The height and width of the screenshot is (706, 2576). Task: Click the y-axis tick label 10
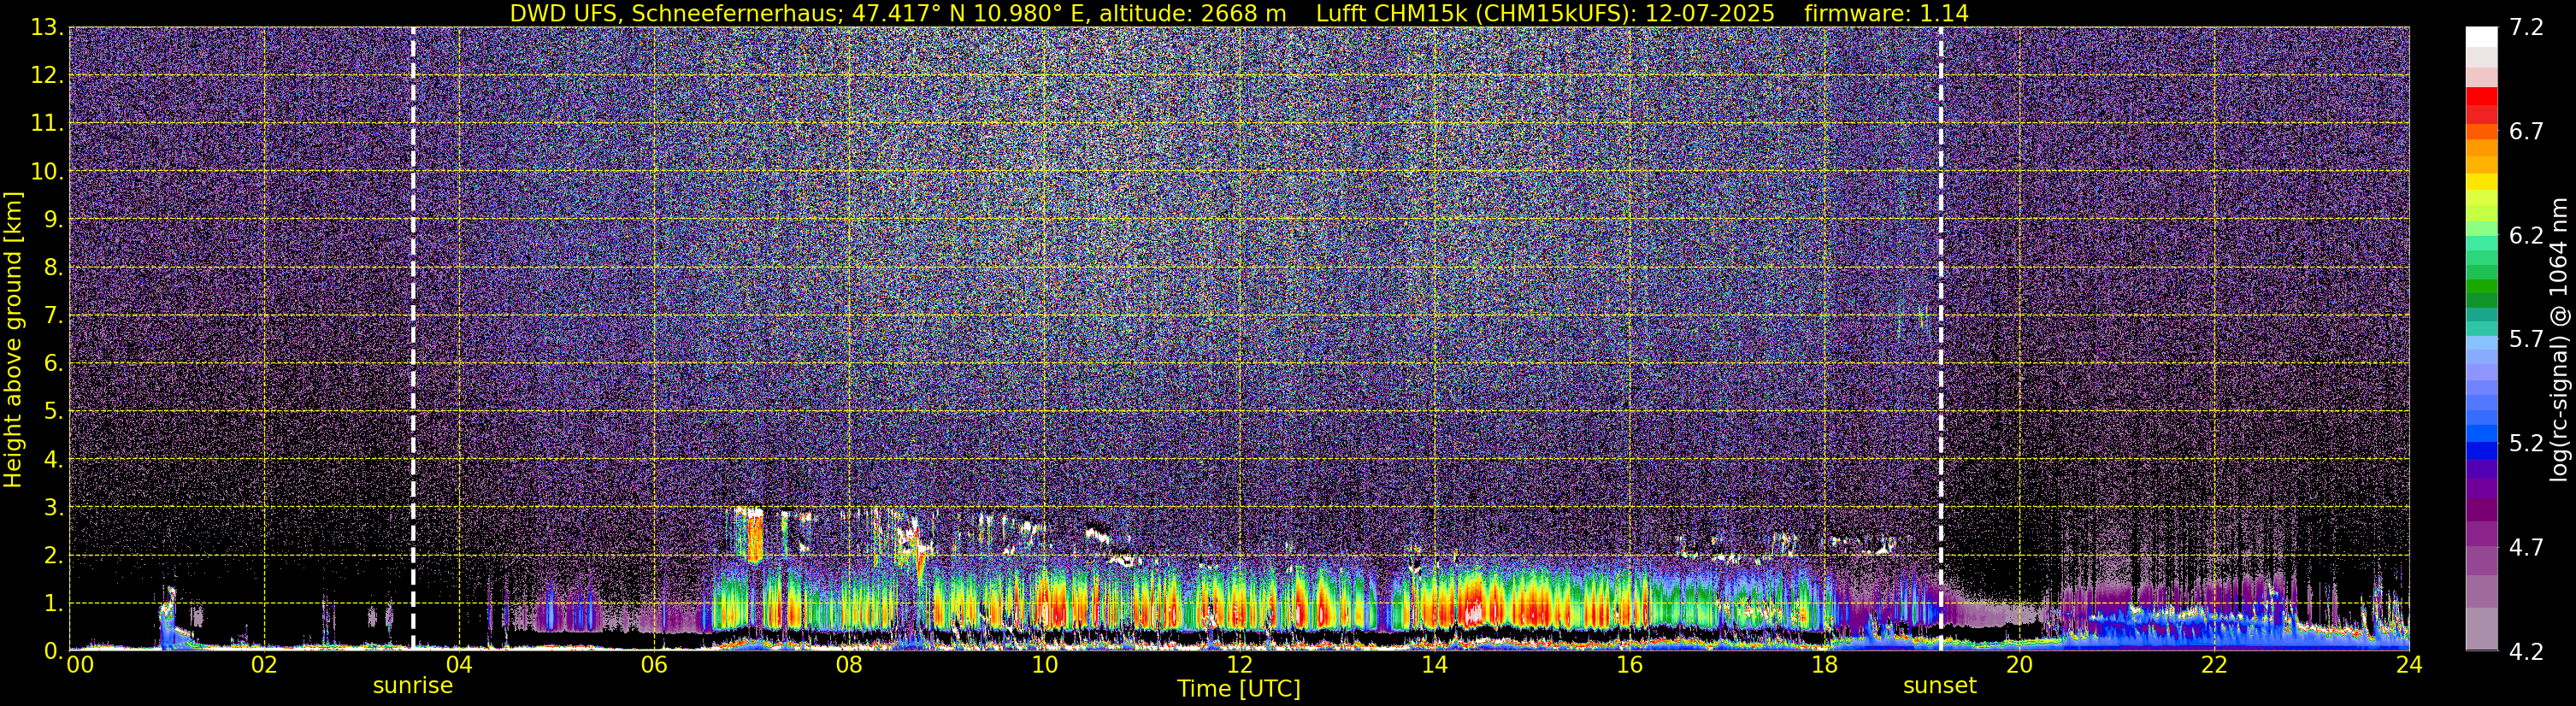tap(47, 172)
